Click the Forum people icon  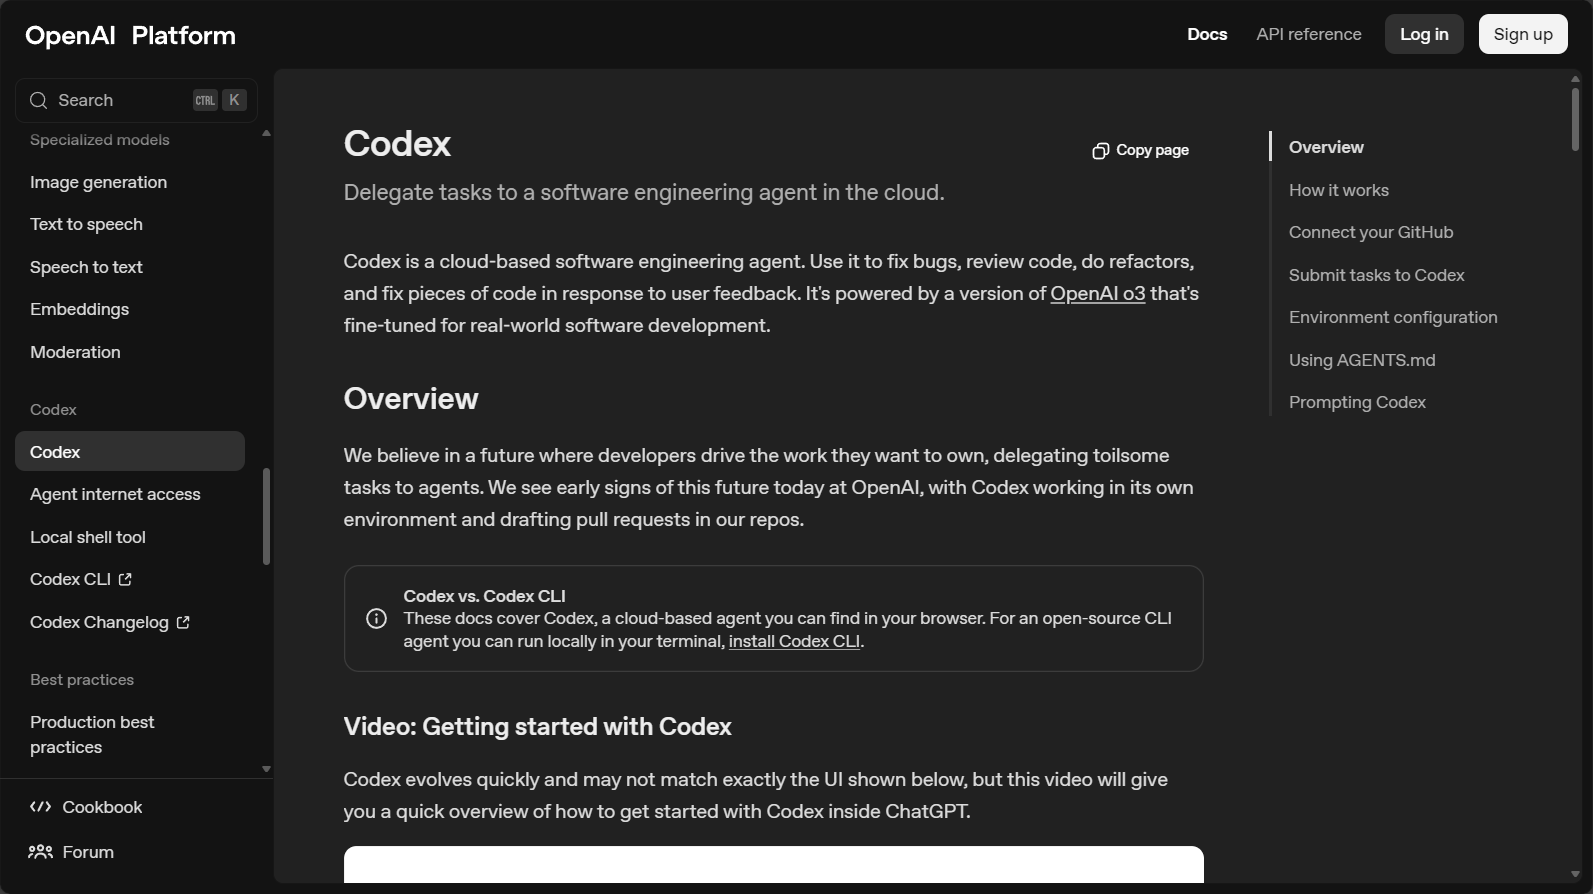point(41,852)
